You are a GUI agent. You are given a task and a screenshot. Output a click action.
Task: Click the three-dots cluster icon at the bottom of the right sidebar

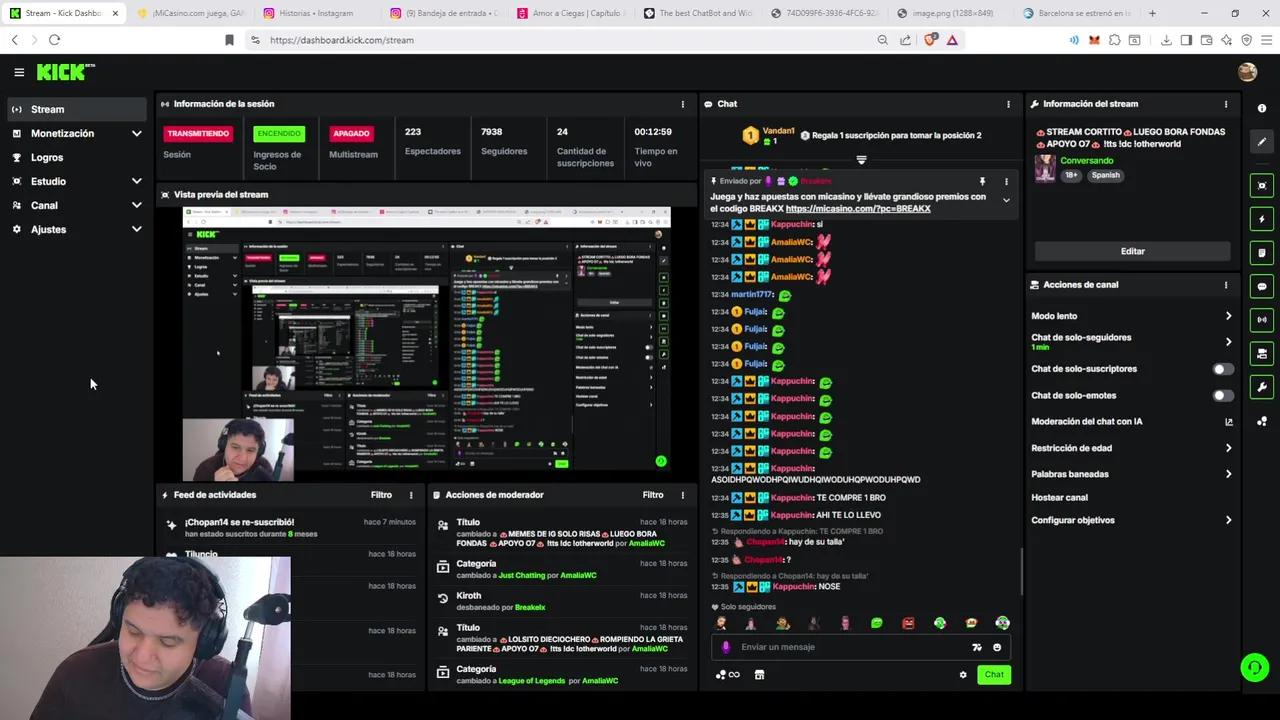(1262, 421)
